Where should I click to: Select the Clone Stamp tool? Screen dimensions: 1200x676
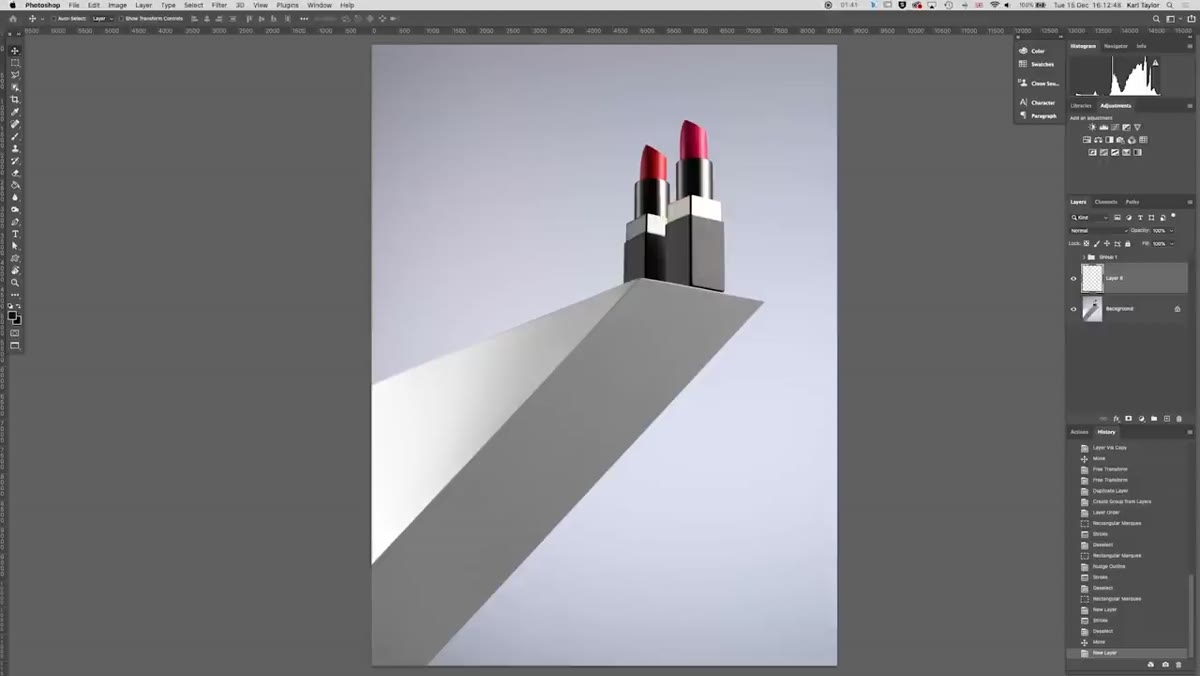click(x=15, y=148)
